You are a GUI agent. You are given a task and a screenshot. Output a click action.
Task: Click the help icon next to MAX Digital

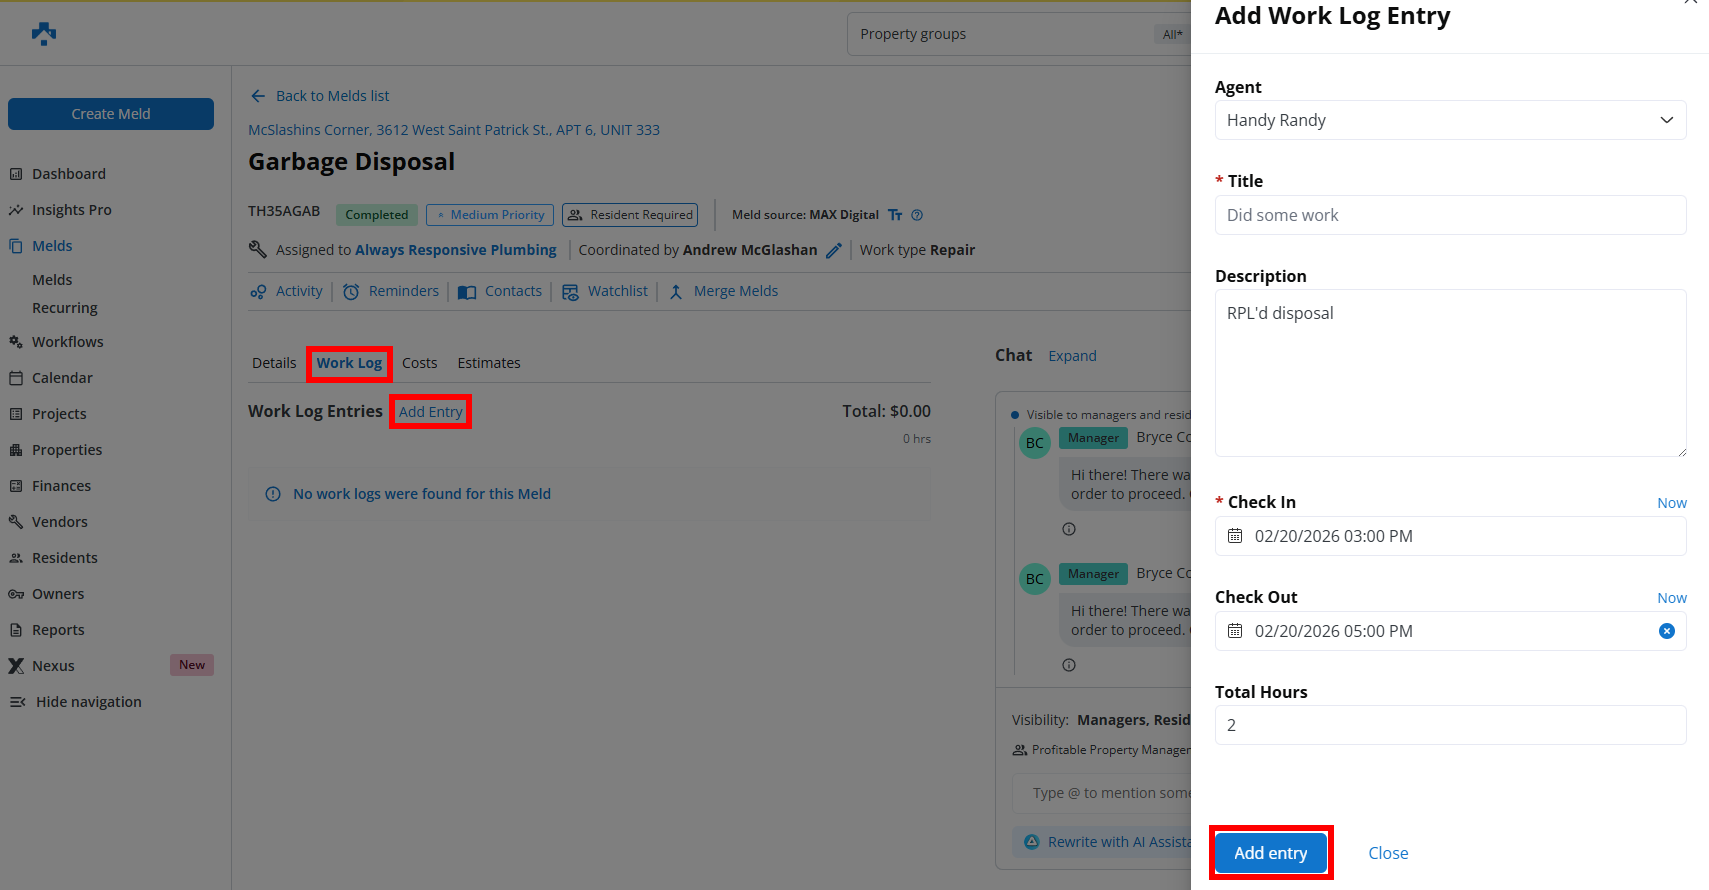click(917, 215)
